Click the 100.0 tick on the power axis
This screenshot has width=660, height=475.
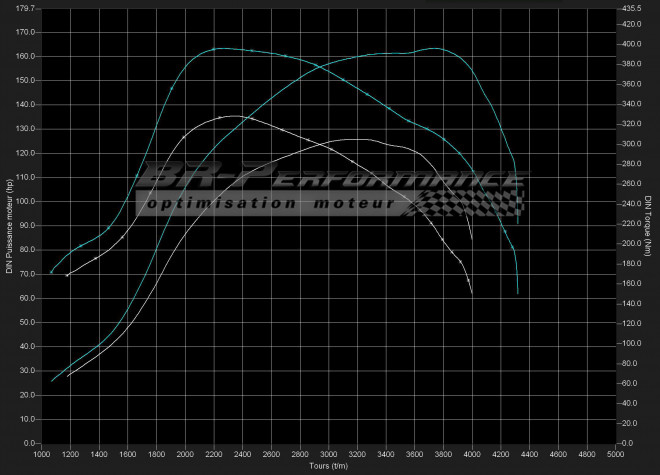22,201
